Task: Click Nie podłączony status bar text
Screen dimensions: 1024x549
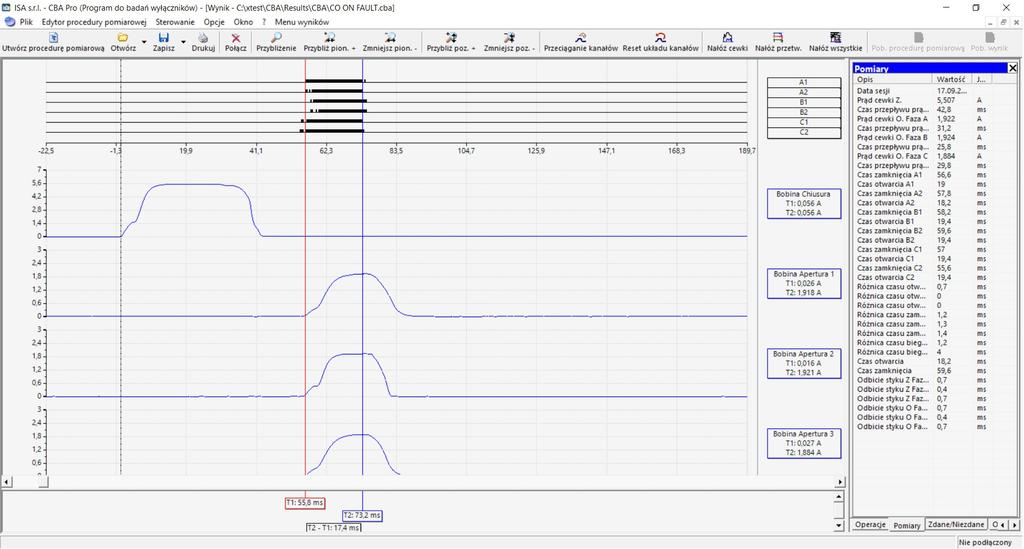Action: [x=985, y=542]
